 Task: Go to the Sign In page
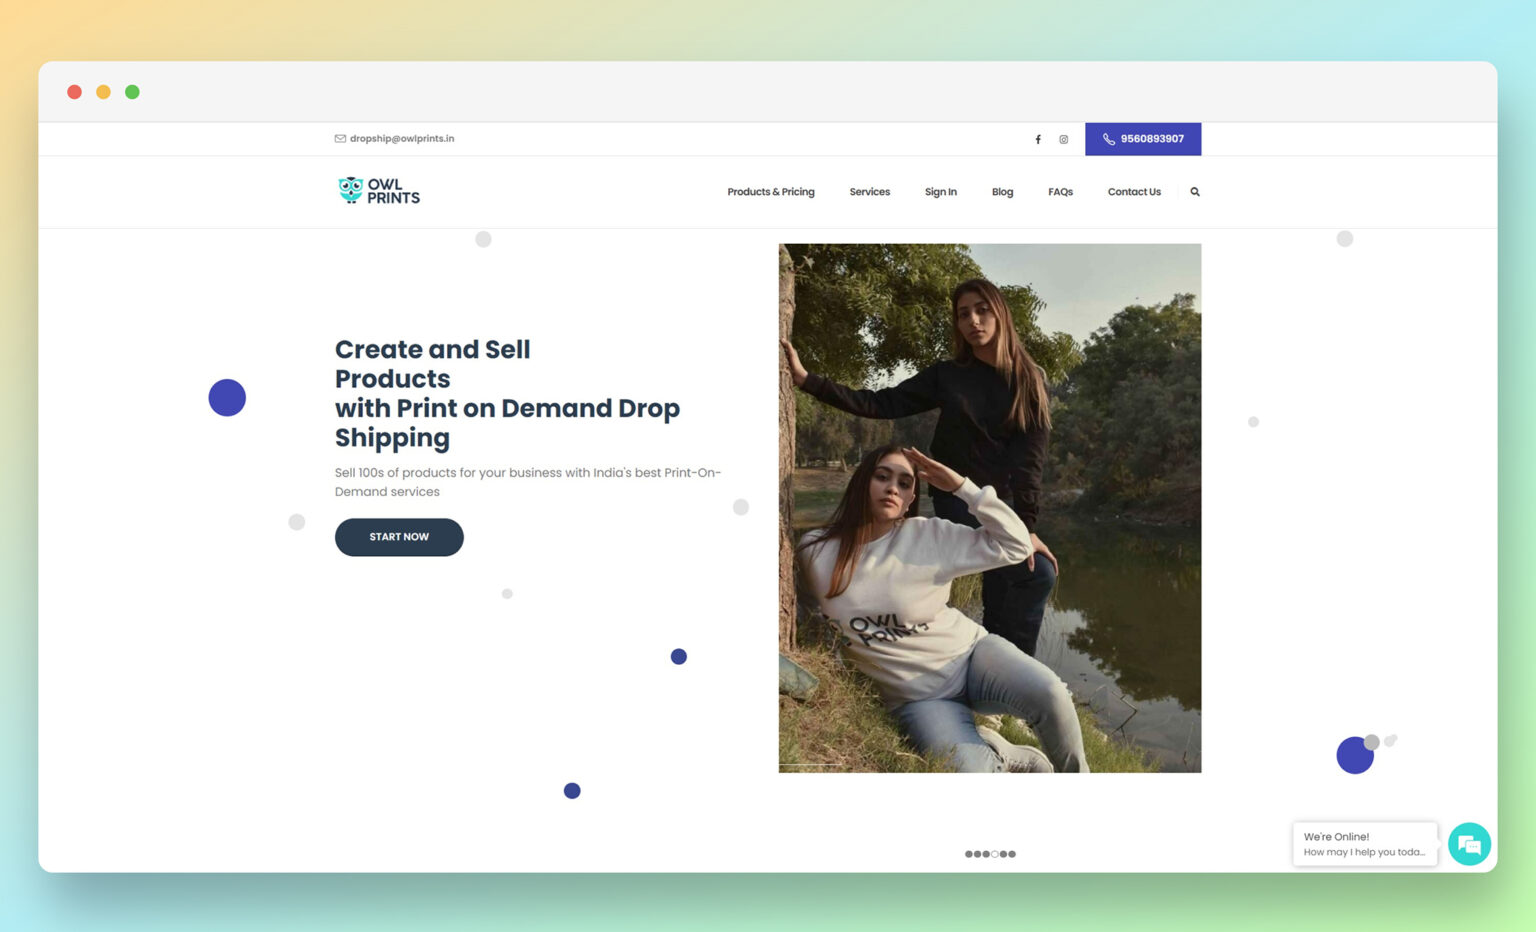click(940, 192)
